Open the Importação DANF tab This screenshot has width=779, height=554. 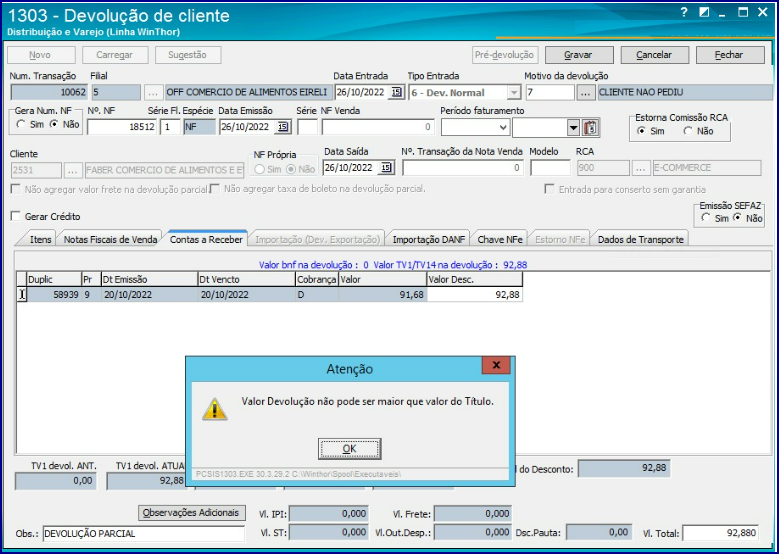[429, 239]
